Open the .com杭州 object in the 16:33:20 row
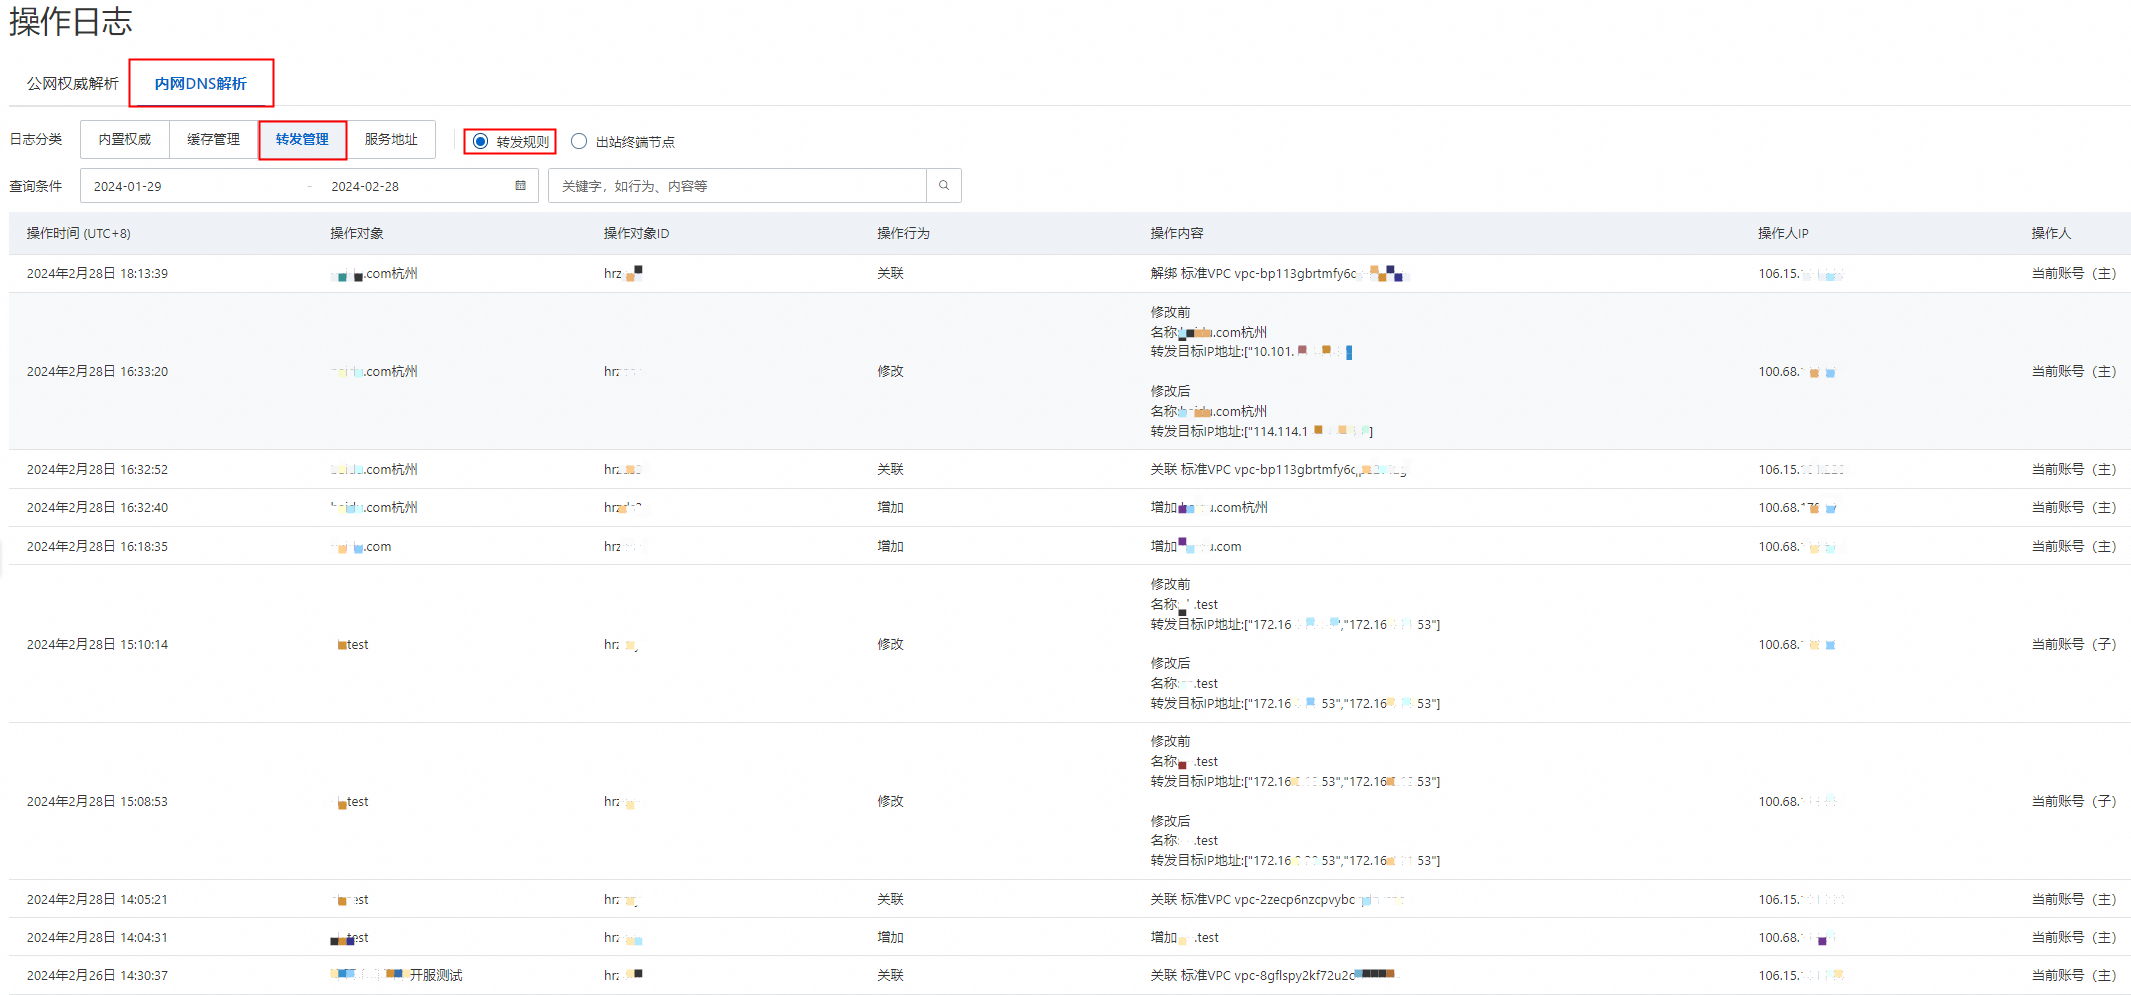 [375, 372]
